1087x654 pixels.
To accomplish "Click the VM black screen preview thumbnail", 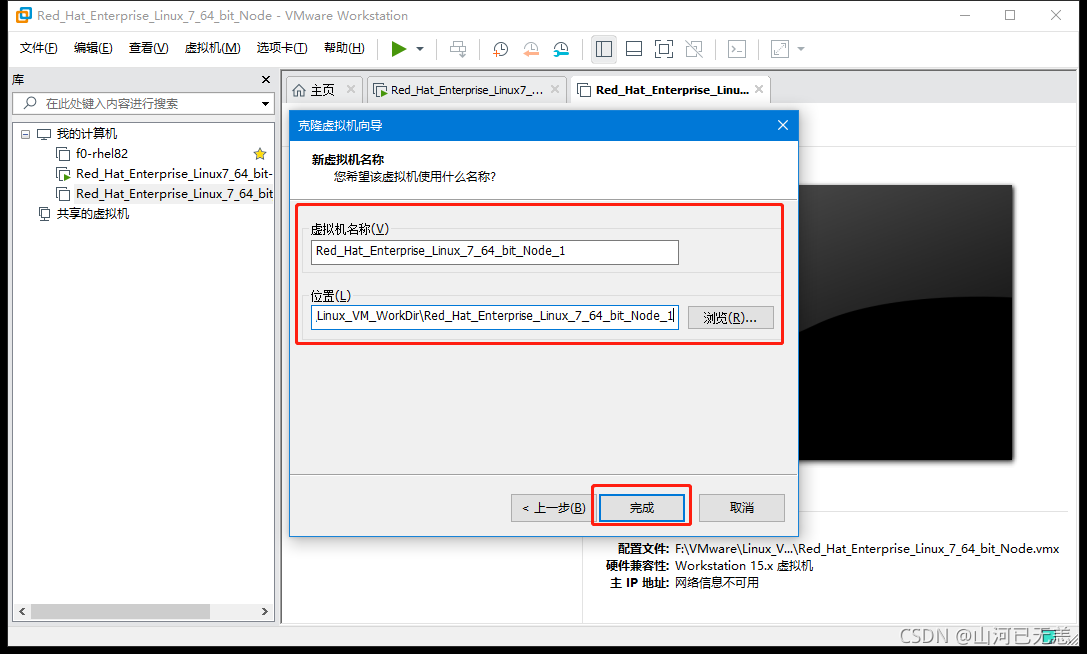I will pyautogui.click(x=905, y=322).
